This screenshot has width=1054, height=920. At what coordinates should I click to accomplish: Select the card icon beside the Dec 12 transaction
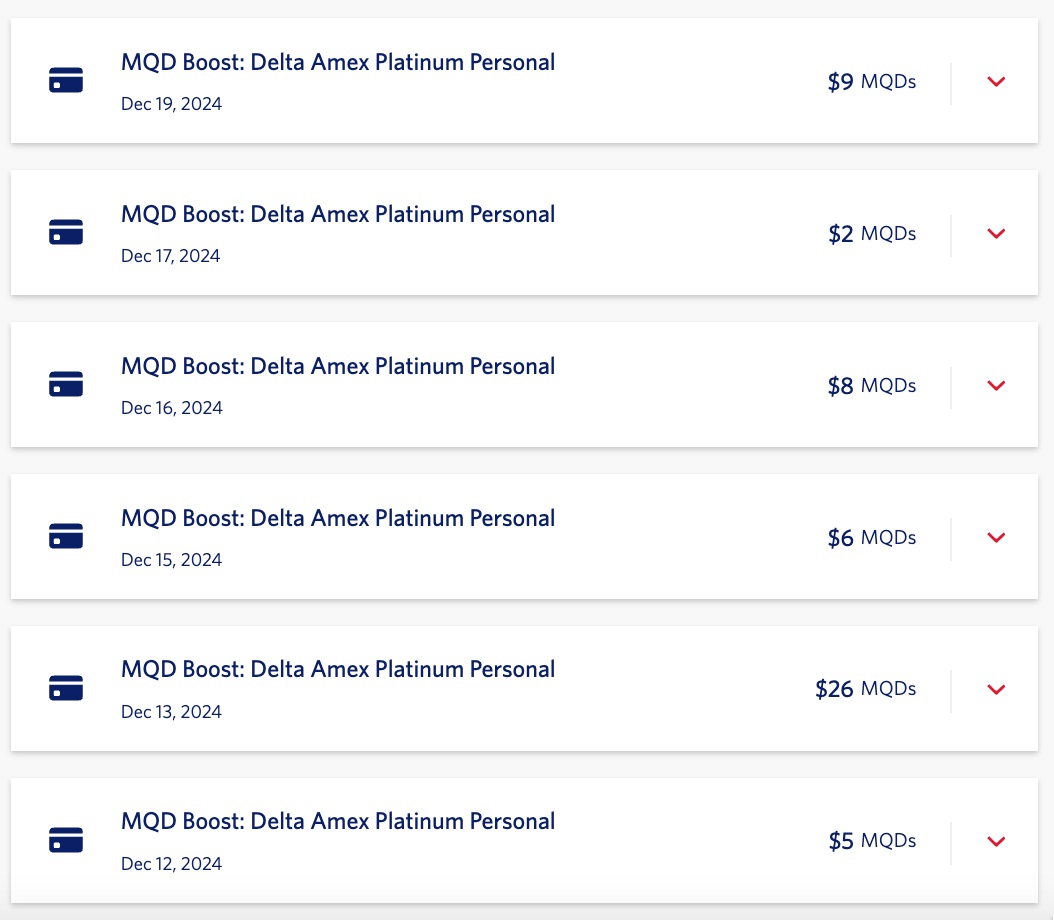click(66, 840)
